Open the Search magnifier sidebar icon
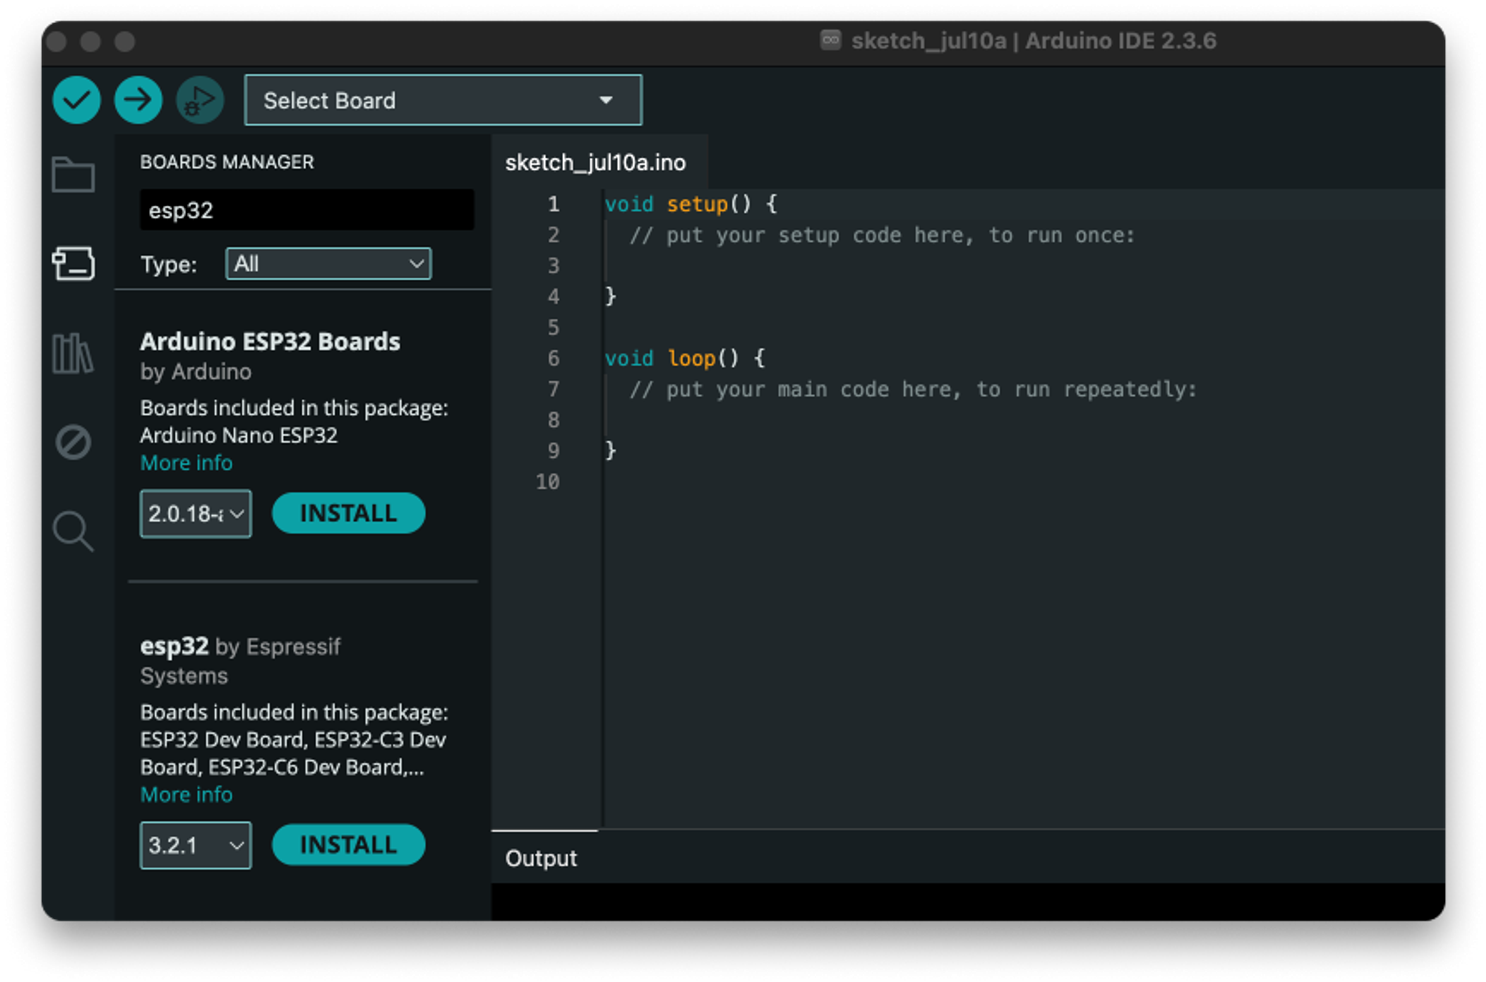 (73, 531)
